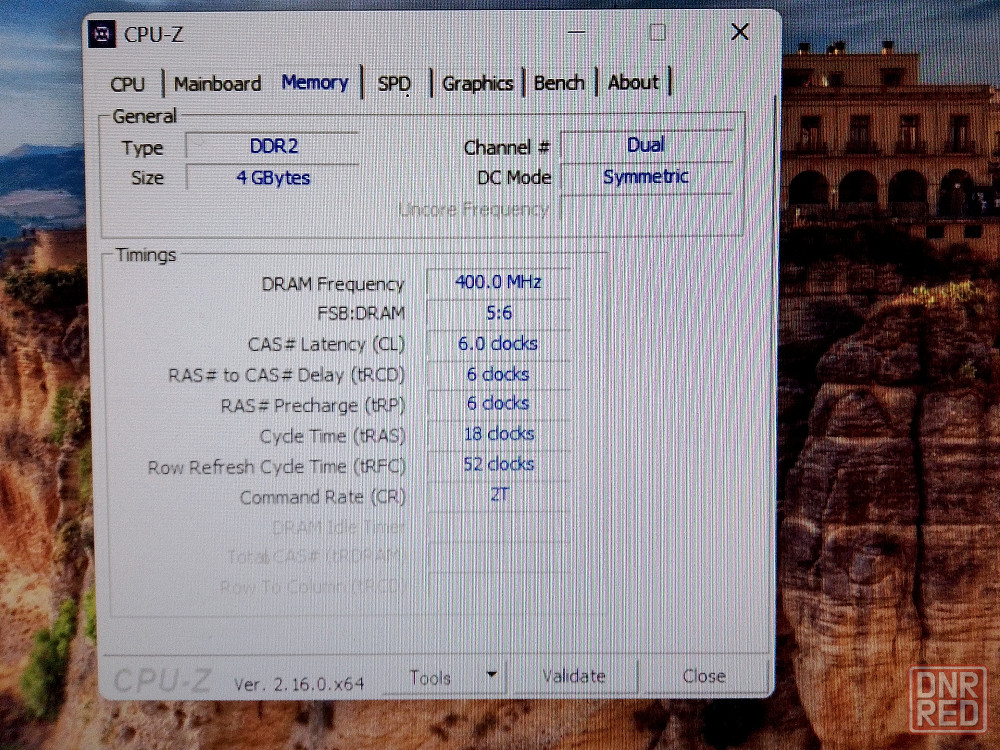Click the Tools button
This screenshot has width=1000, height=750.
coord(431,678)
